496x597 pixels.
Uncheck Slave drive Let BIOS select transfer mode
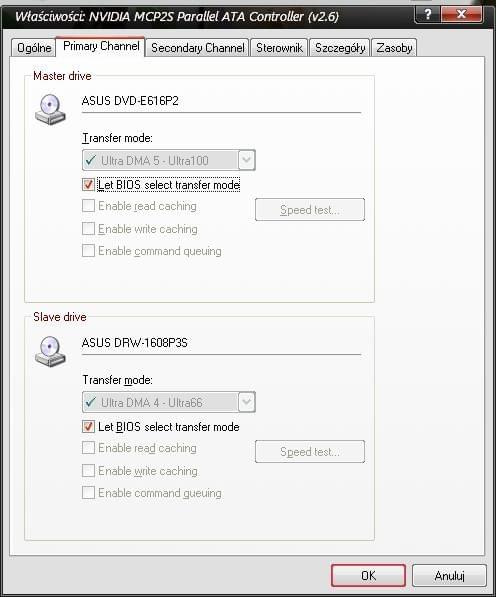click(x=88, y=426)
